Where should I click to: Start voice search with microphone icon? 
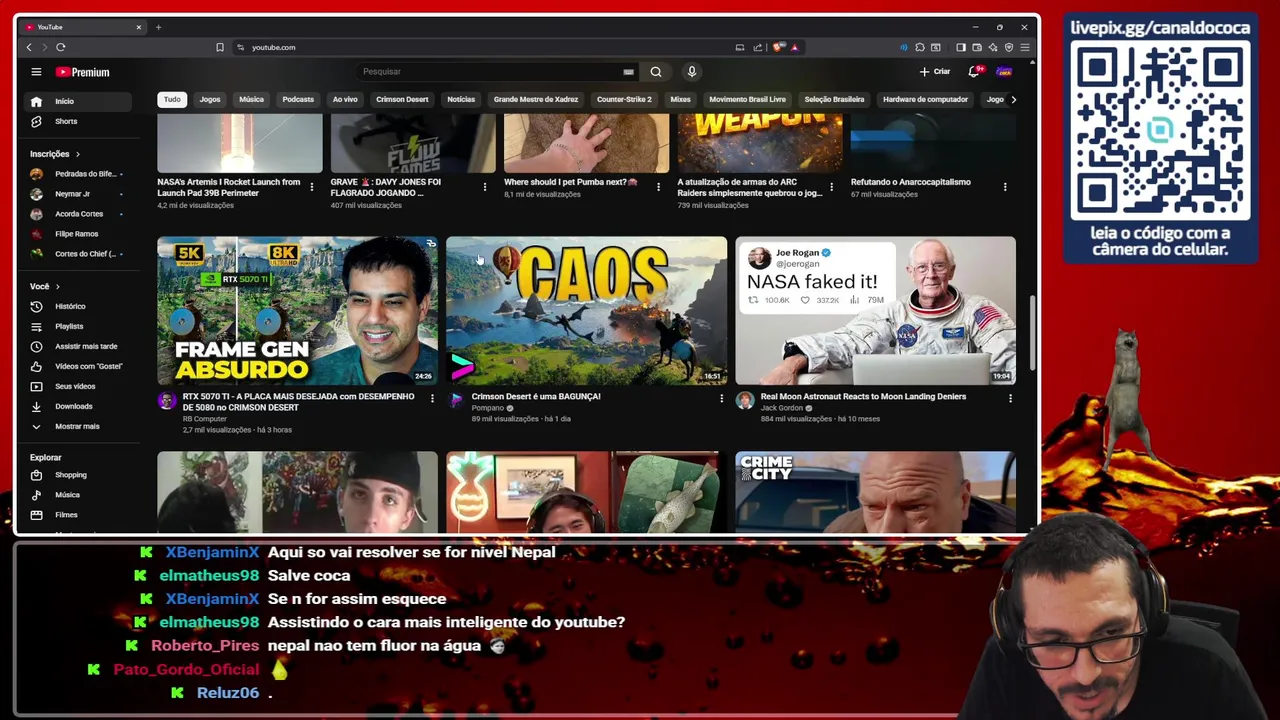tap(691, 72)
